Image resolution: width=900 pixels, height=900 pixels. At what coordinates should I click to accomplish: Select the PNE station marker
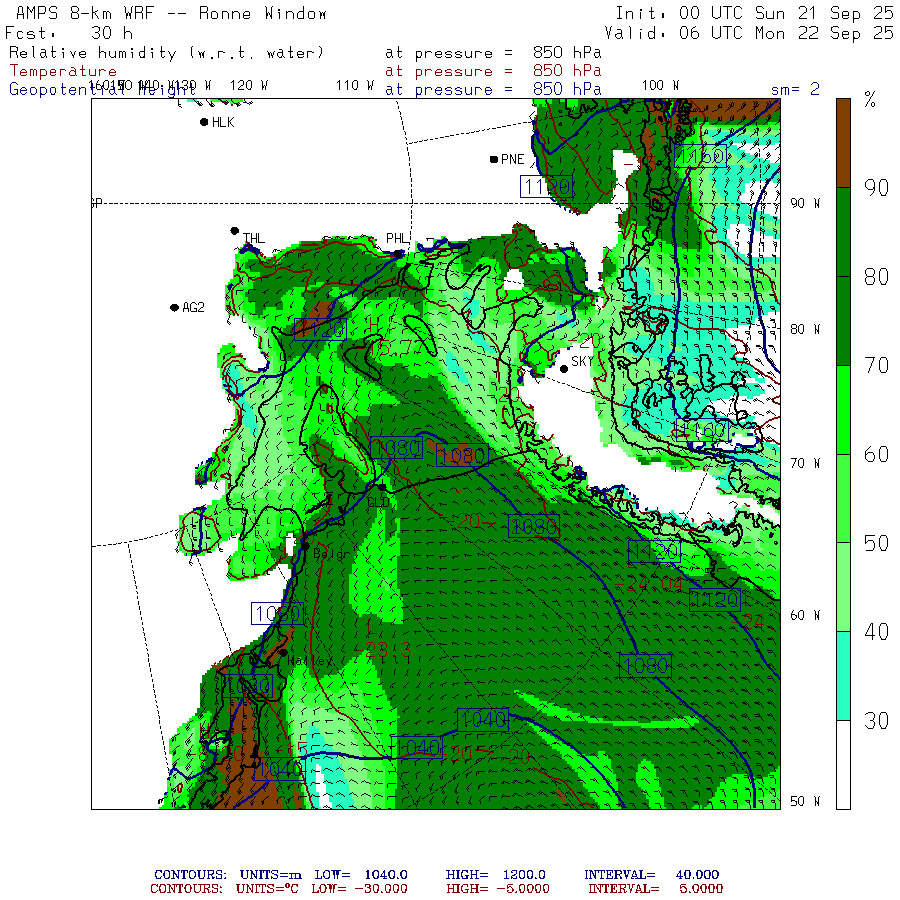pos(494,159)
